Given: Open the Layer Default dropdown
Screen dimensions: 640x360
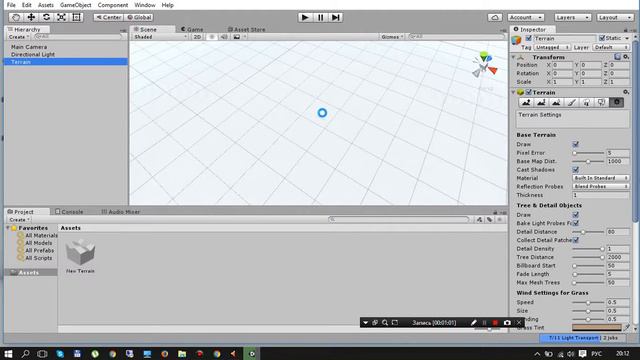Looking at the screenshot, I should tap(611, 47).
